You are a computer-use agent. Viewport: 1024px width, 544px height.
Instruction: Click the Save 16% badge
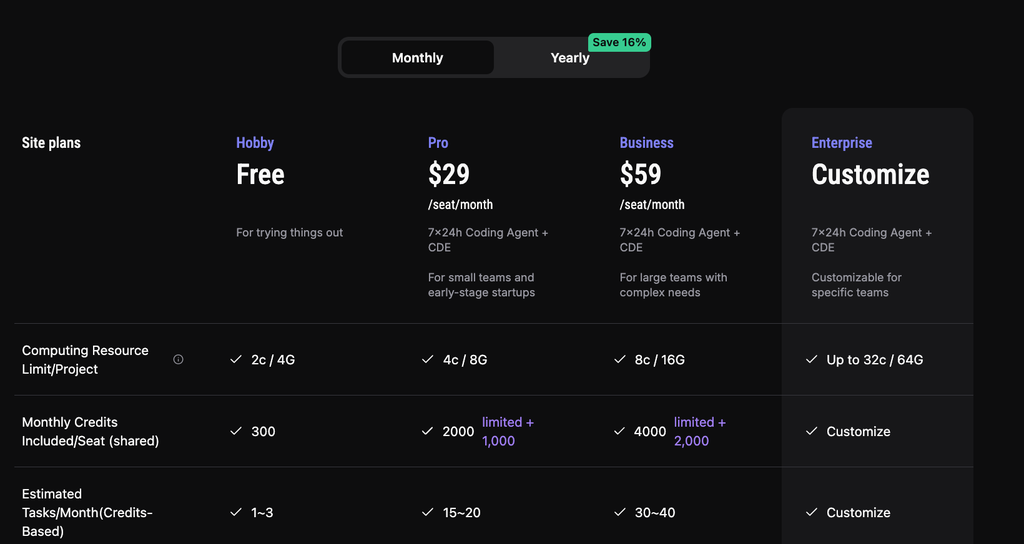[x=619, y=42]
